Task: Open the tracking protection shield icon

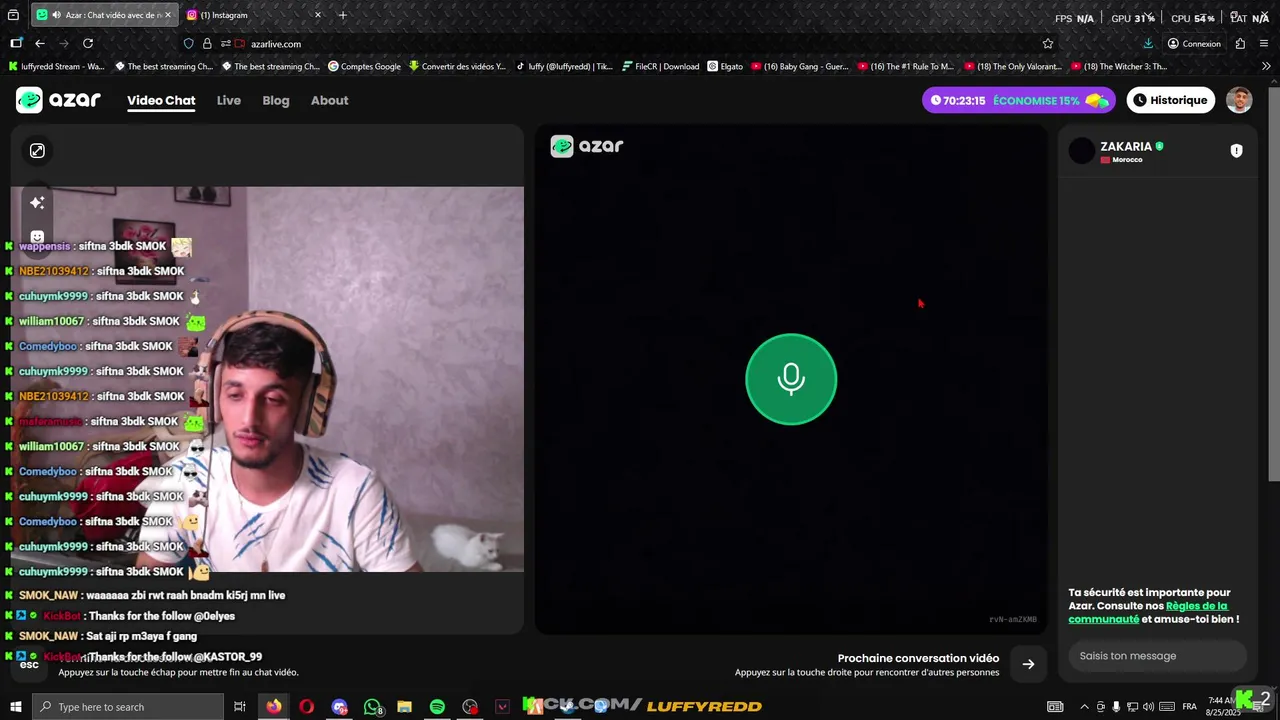Action: [188, 44]
